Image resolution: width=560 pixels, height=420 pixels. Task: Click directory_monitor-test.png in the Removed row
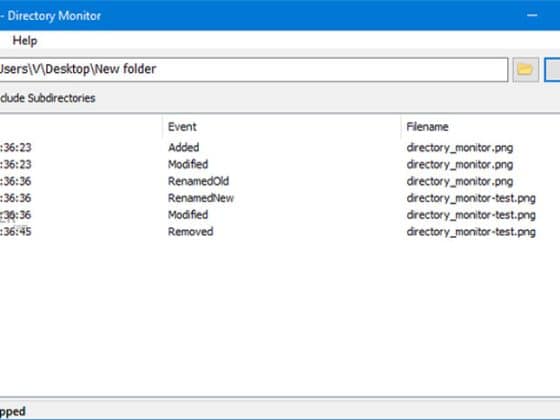point(471,232)
